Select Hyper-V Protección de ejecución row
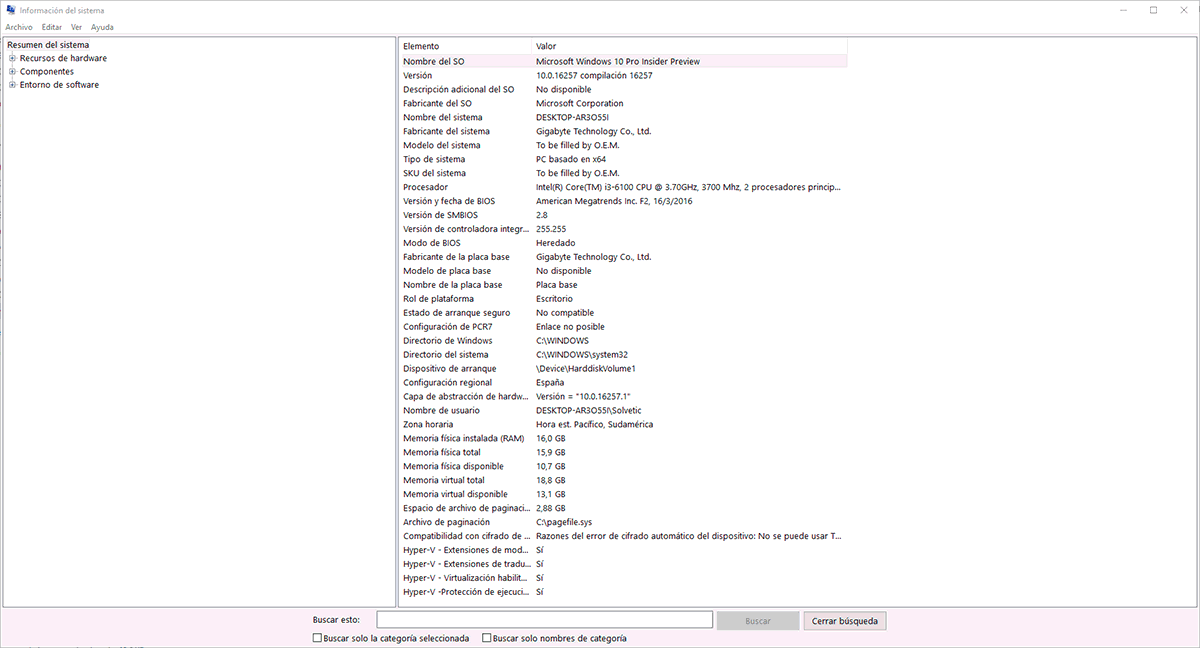Image resolution: width=1200 pixels, height=648 pixels. pyautogui.click(x=623, y=592)
